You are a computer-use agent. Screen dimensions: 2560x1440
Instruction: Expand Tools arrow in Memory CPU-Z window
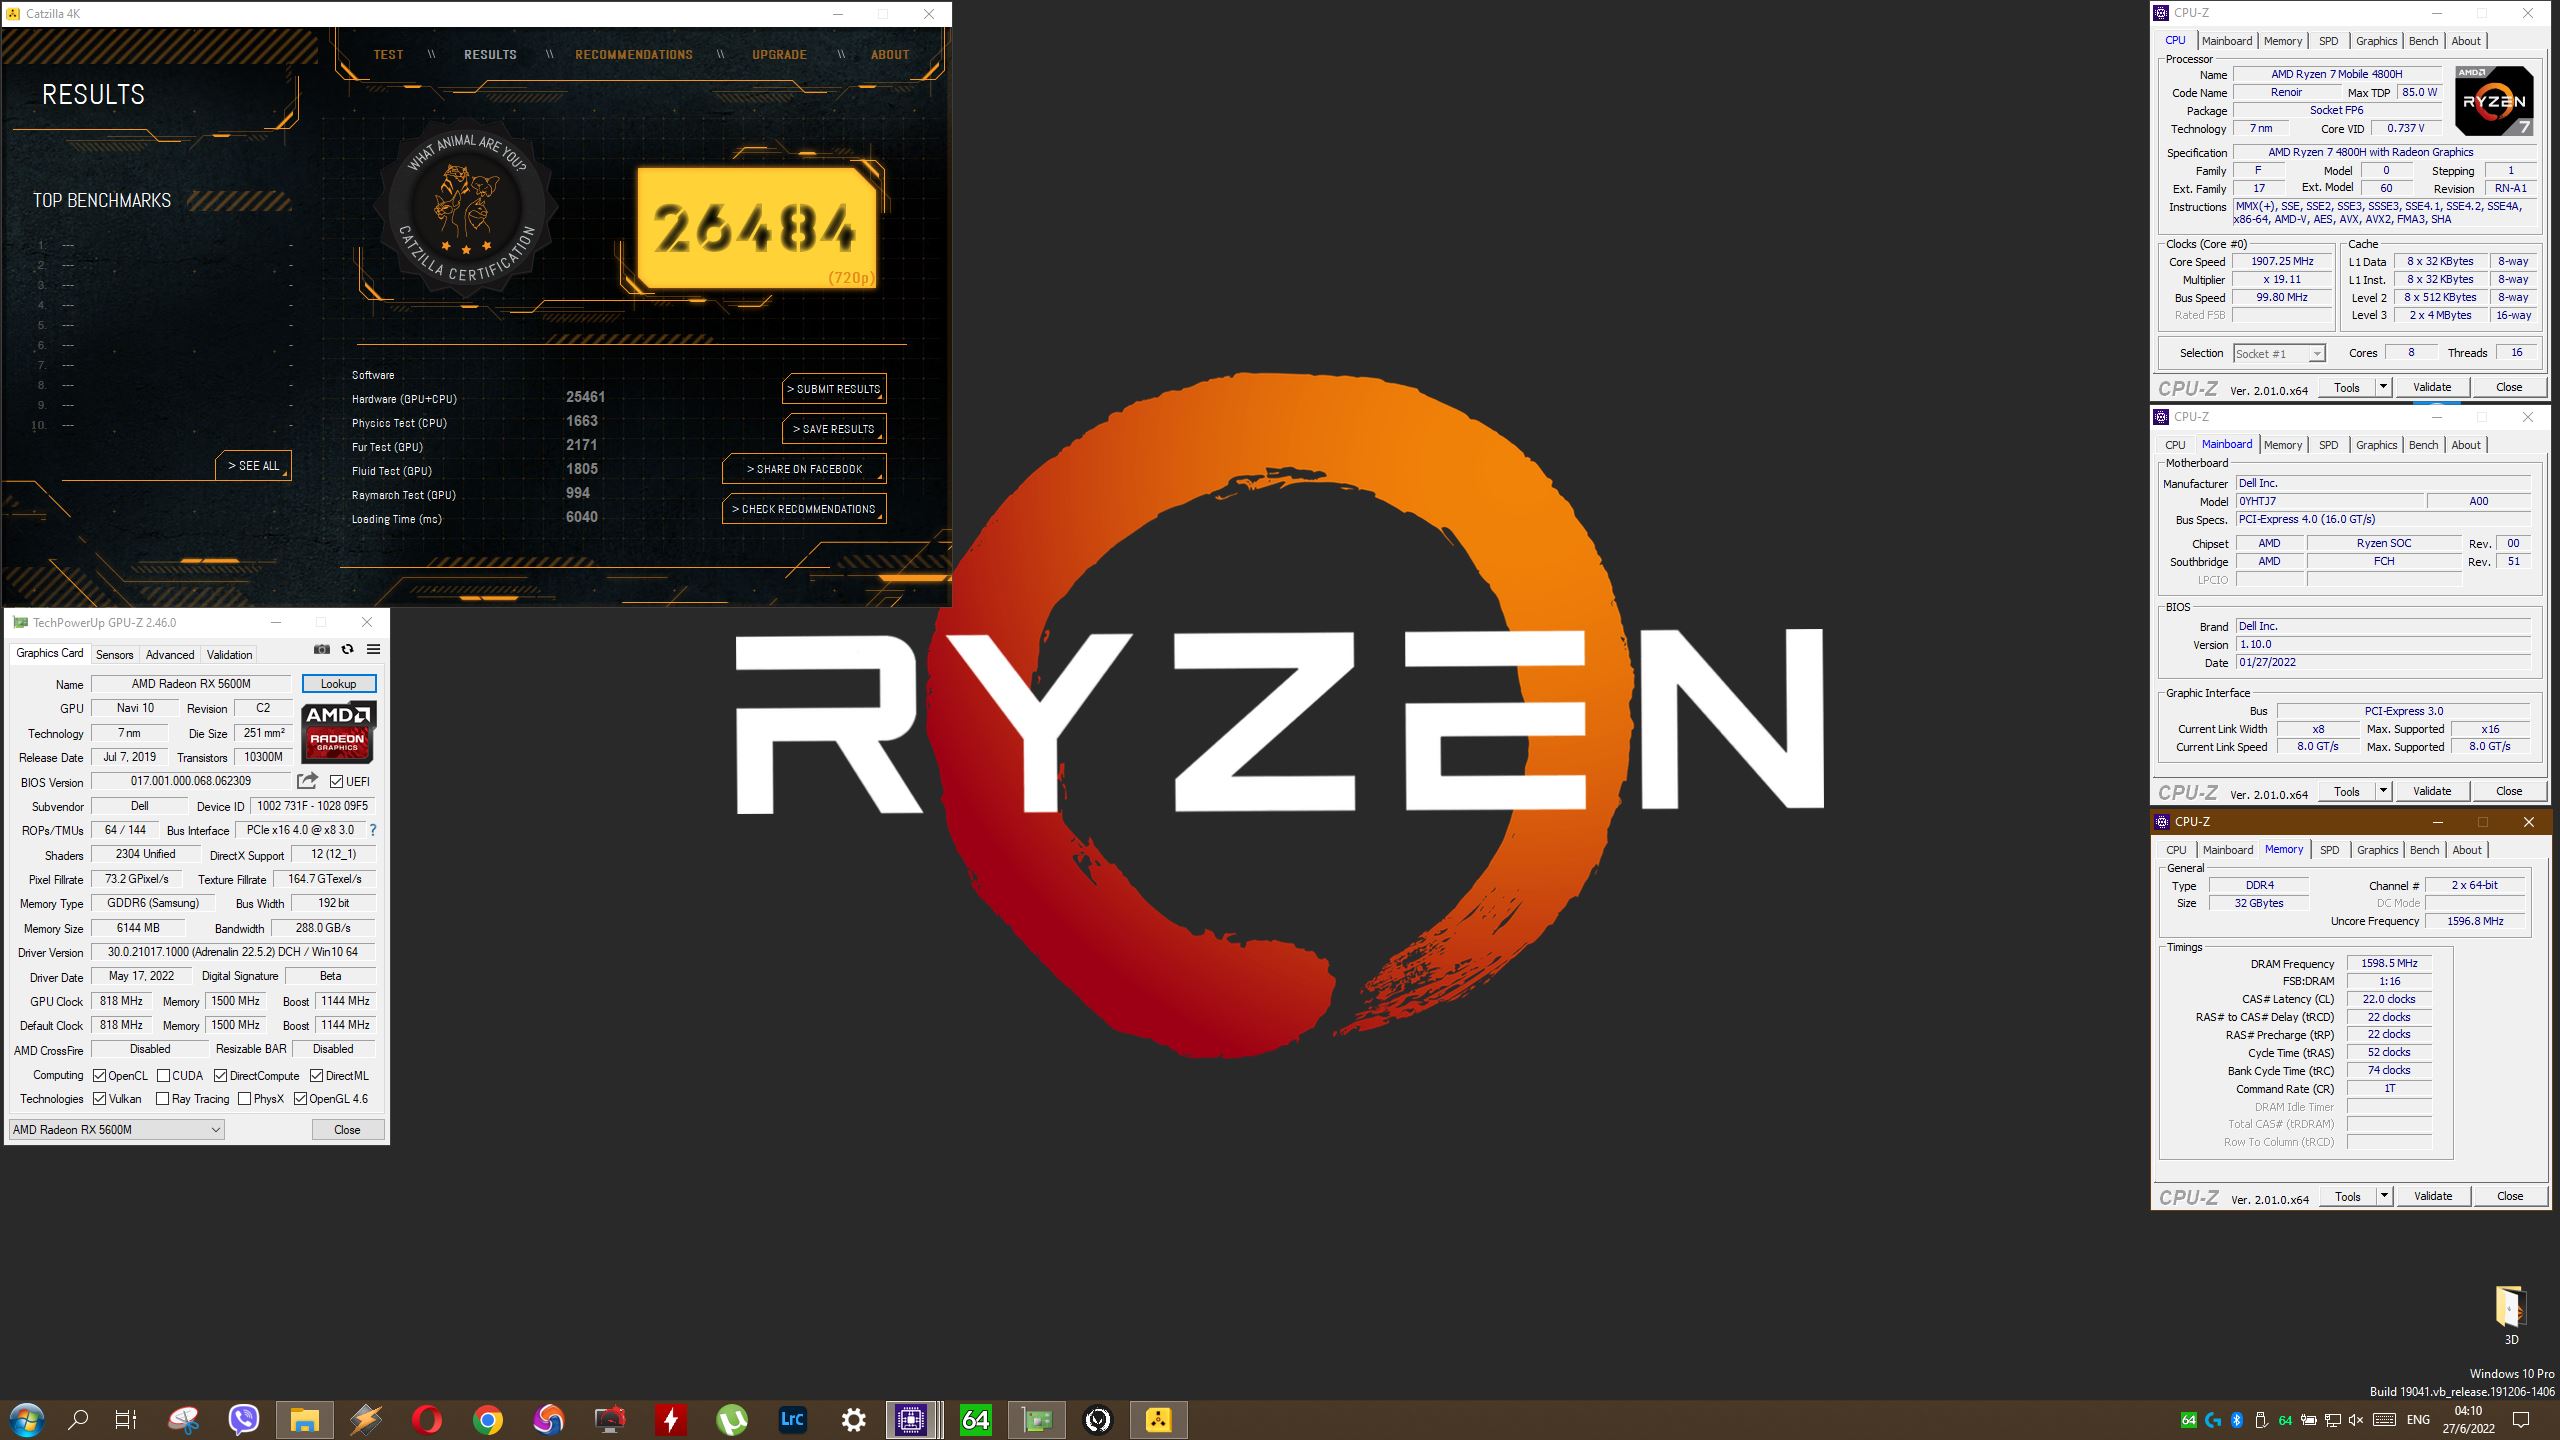(2384, 1196)
